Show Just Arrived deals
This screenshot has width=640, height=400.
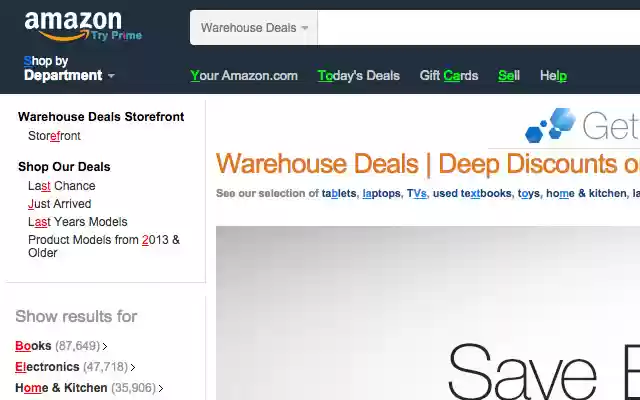(x=60, y=204)
